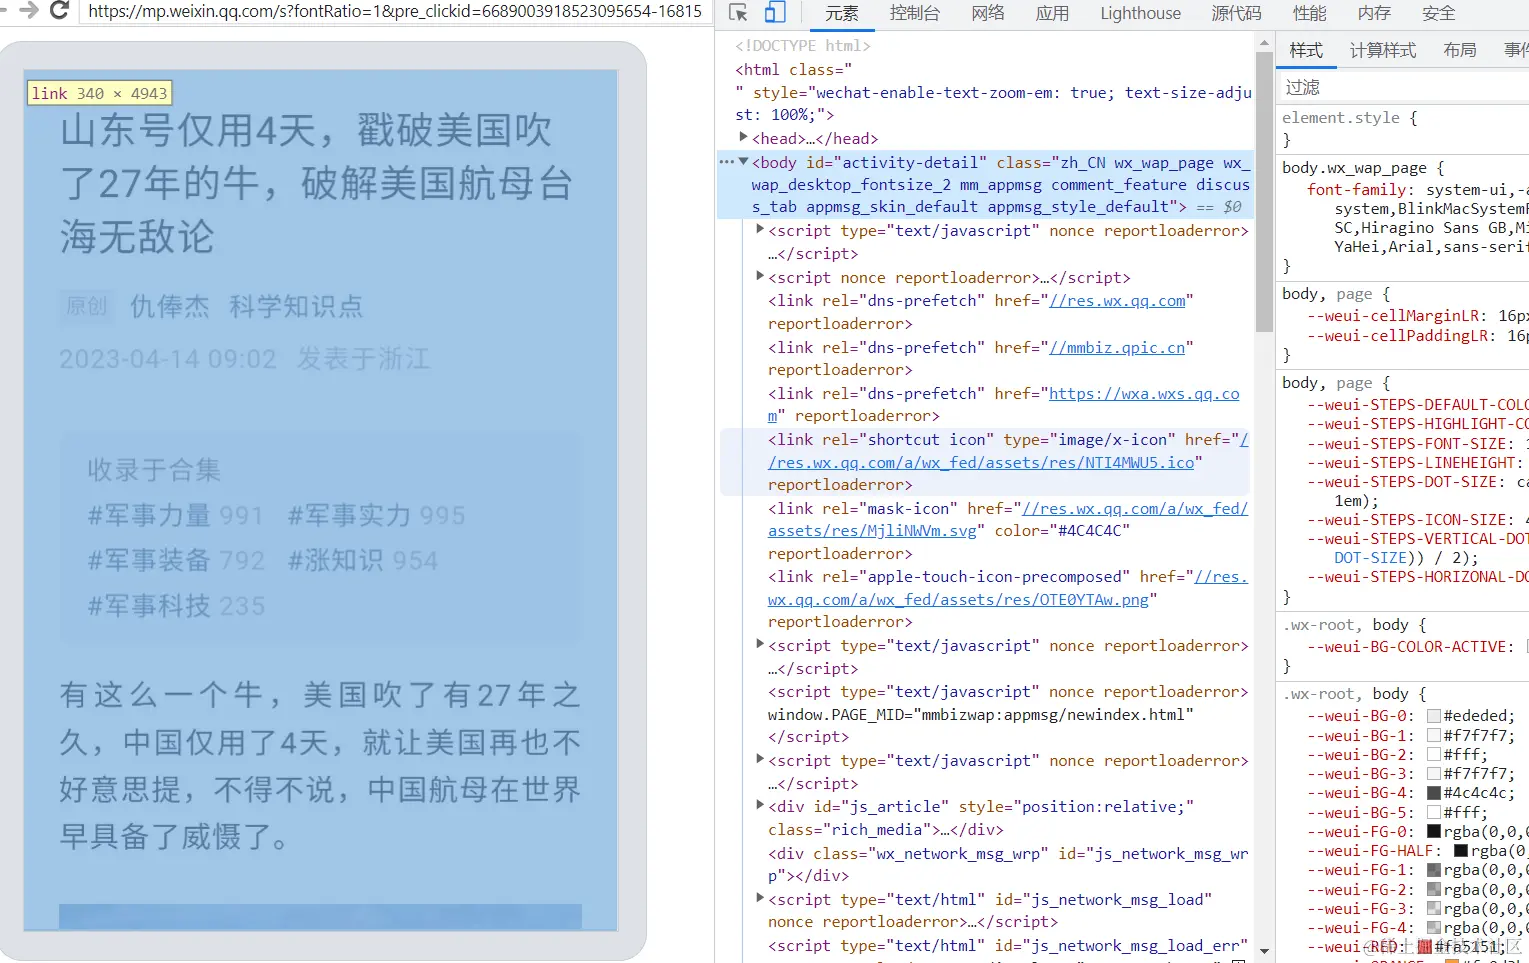Click scrollbar down arrow in elements panel
This screenshot has height=963, width=1529.
point(1264,951)
